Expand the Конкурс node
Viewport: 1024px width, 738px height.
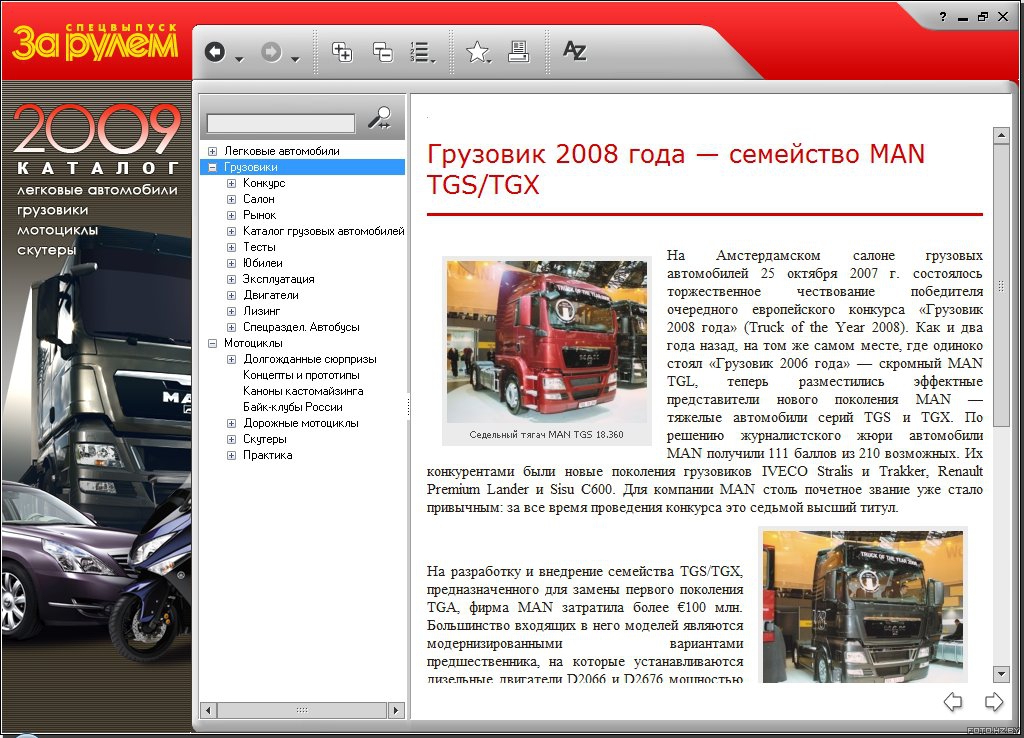click(x=231, y=184)
